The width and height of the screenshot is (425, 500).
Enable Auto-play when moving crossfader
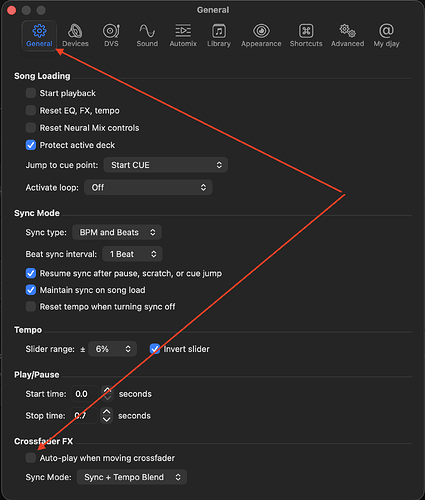pyautogui.click(x=31, y=458)
